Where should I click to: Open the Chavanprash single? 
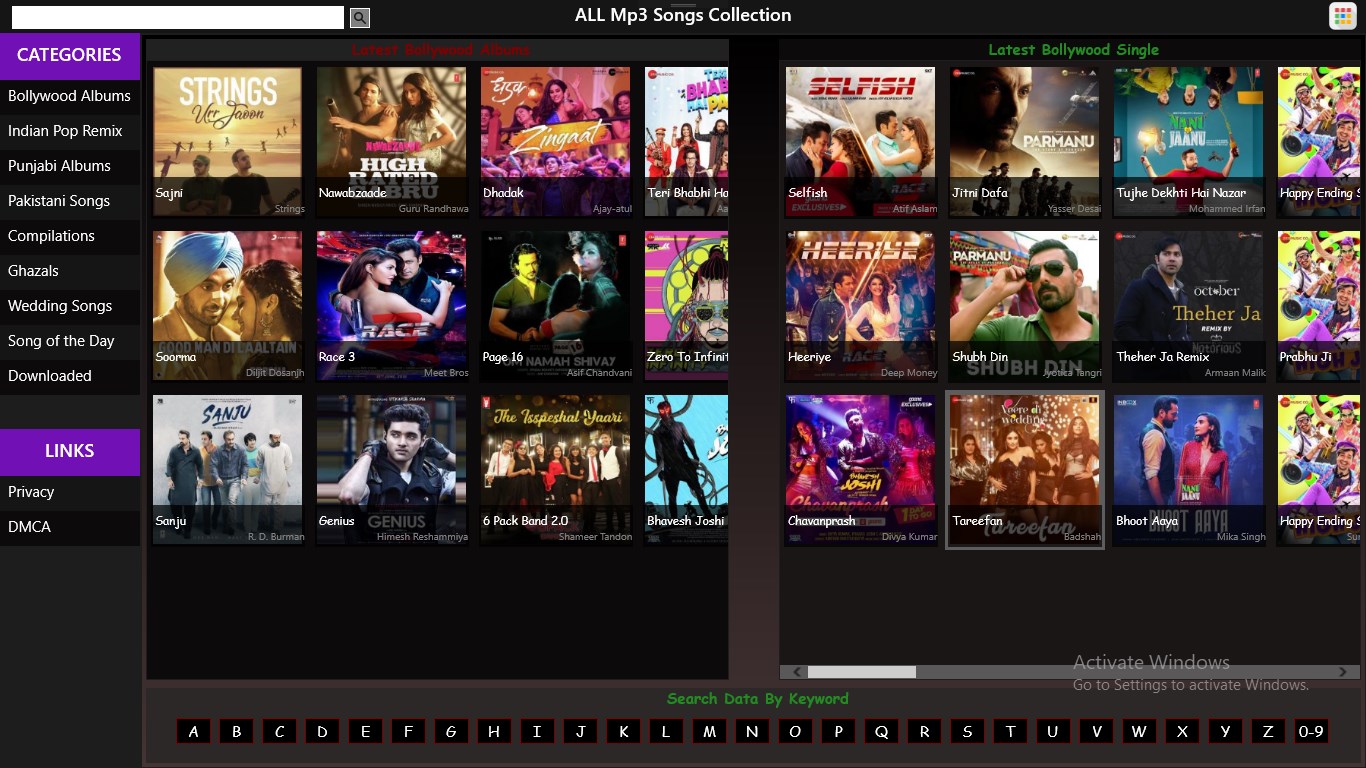pos(861,470)
